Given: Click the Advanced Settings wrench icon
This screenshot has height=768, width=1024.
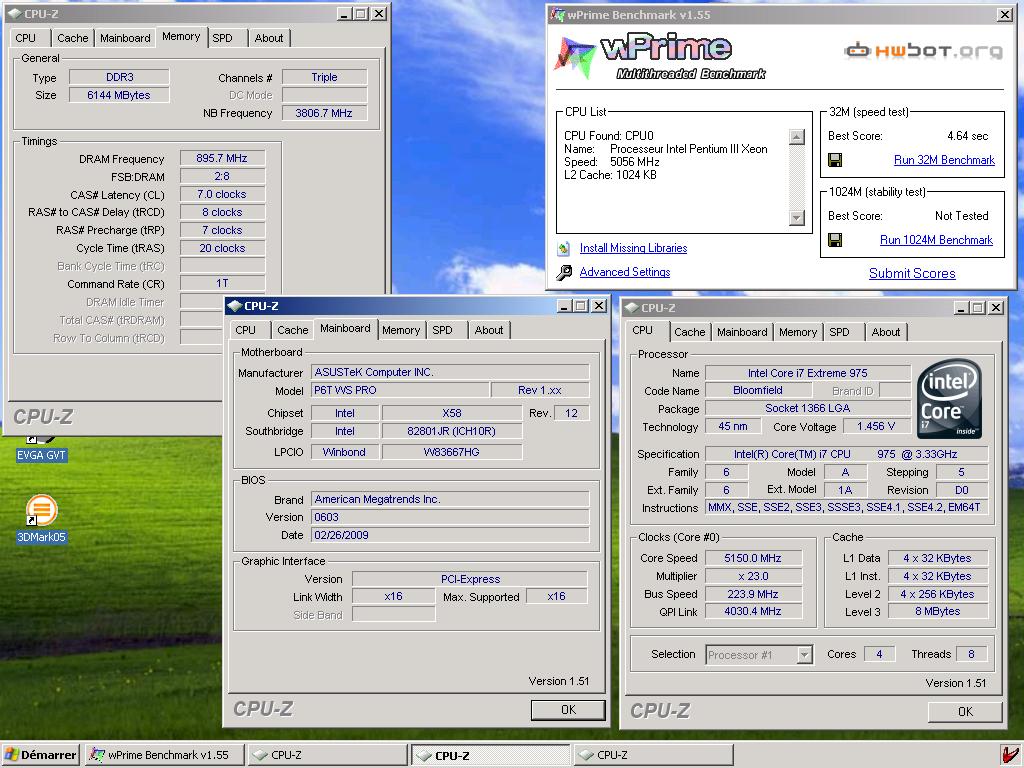Looking at the screenshot, I should [x=564, y=272].
